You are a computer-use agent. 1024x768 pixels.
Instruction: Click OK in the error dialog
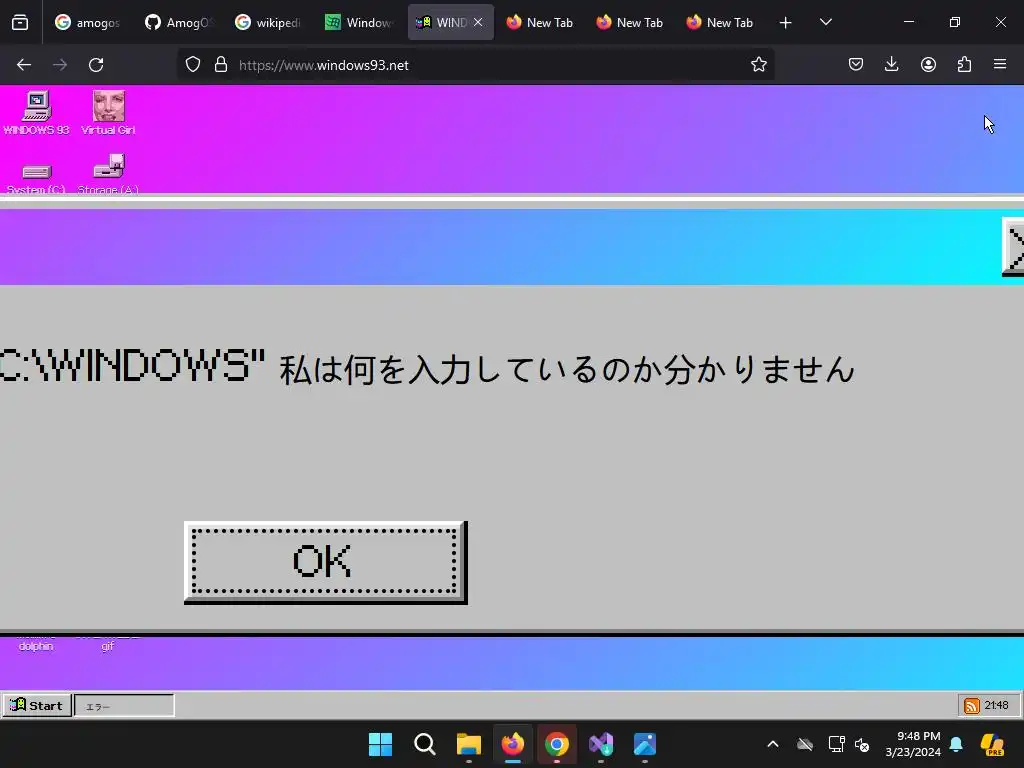[325, 562]
